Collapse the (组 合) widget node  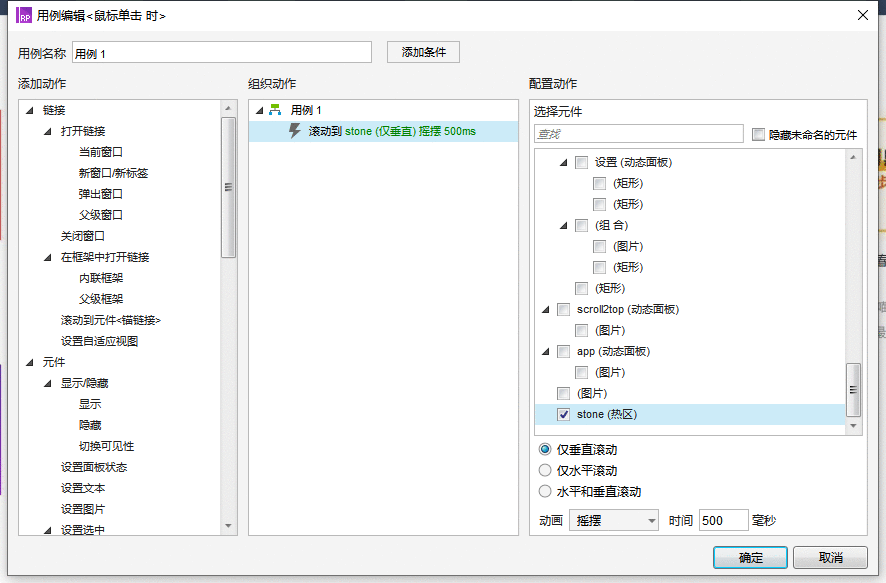pos(563,226)
